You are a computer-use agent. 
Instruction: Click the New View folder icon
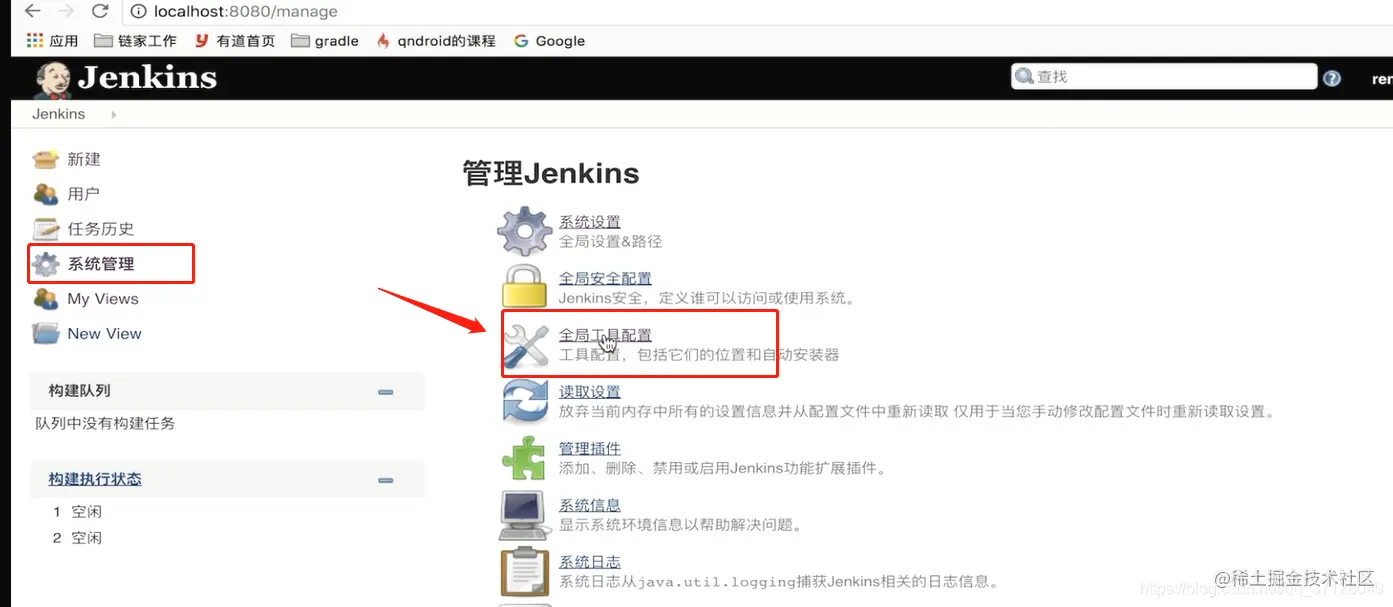coord(46,334)
